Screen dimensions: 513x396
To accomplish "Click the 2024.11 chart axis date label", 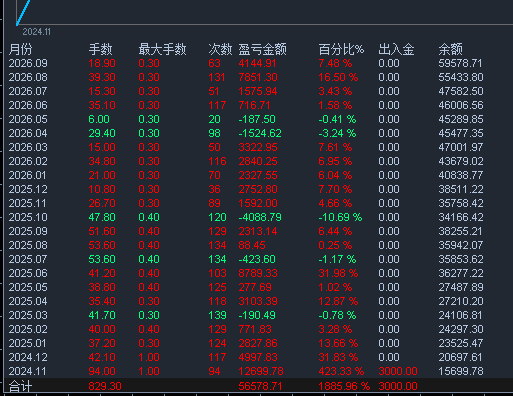I will pyautogui.click(x=37, y=32).
